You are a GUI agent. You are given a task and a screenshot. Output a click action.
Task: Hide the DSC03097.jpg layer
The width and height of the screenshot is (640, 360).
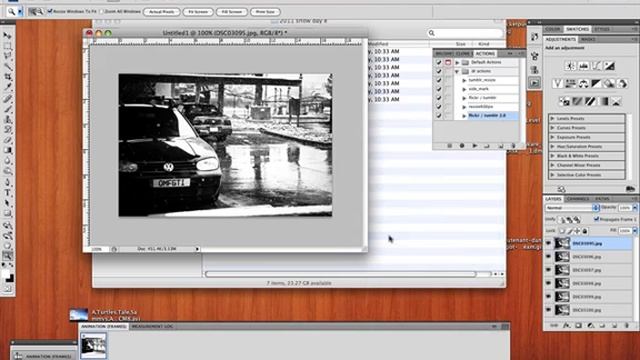click(x=549, y=270)
